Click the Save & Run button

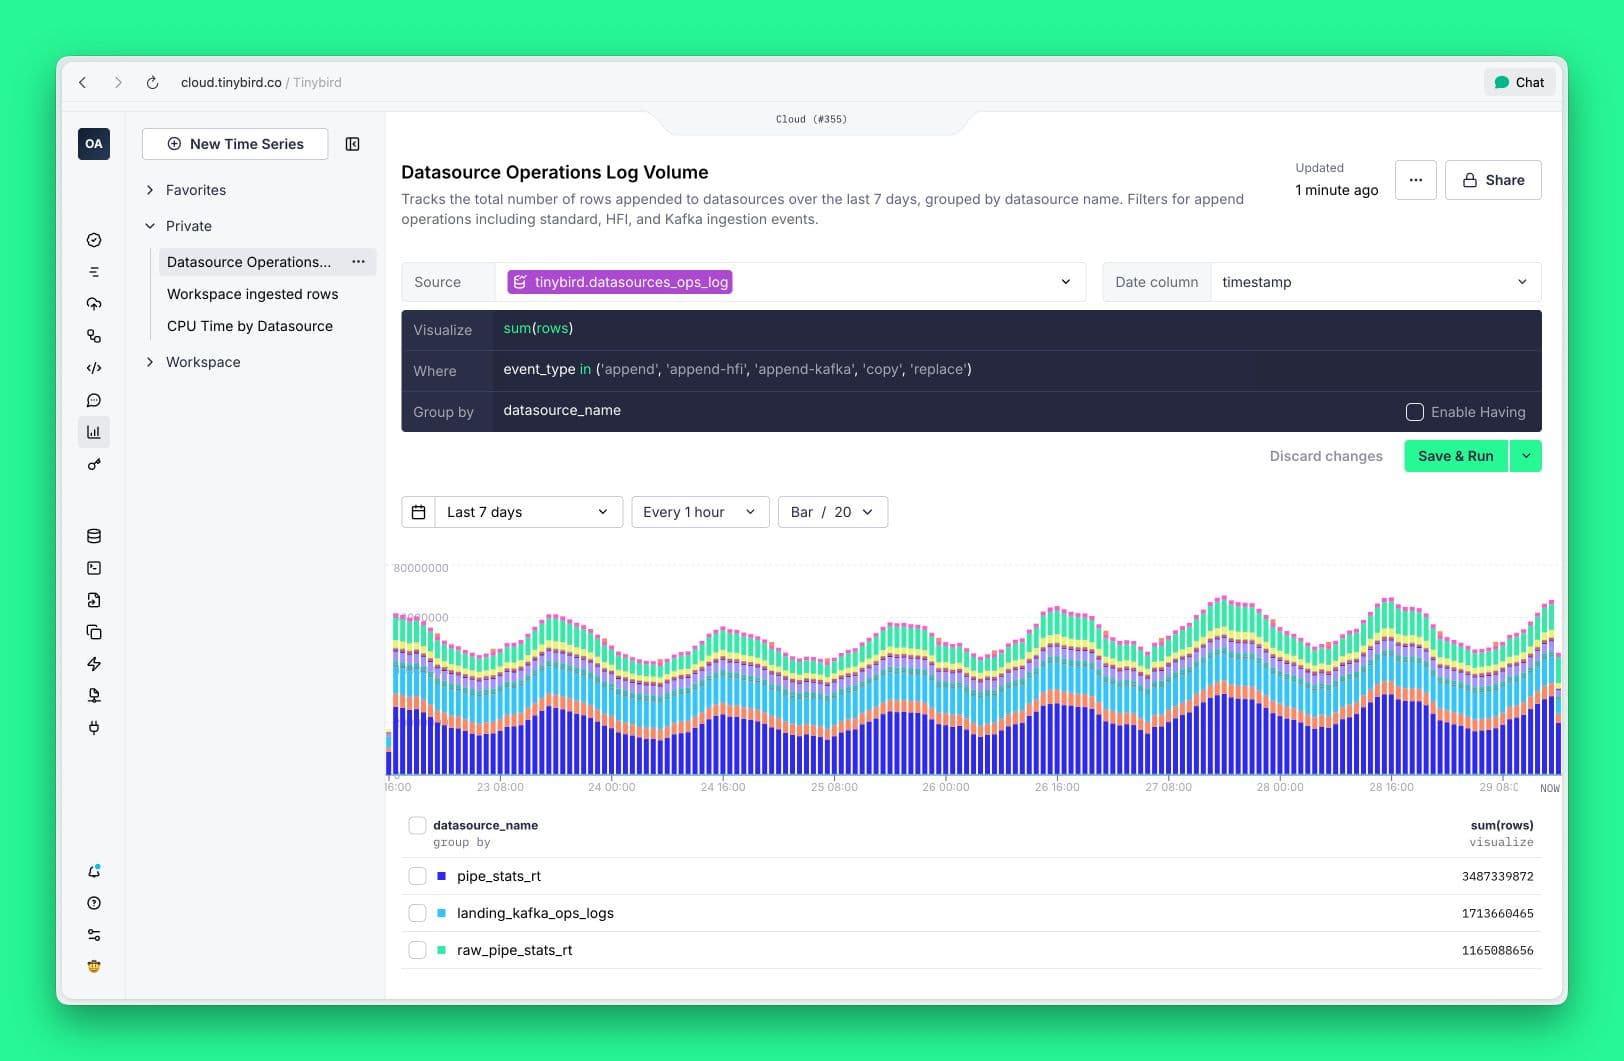click(1455, 456)
